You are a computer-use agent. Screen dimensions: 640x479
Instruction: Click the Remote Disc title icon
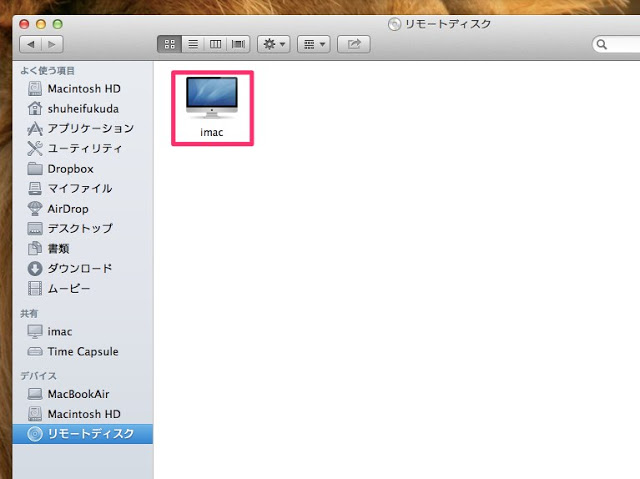coord(394,24)
